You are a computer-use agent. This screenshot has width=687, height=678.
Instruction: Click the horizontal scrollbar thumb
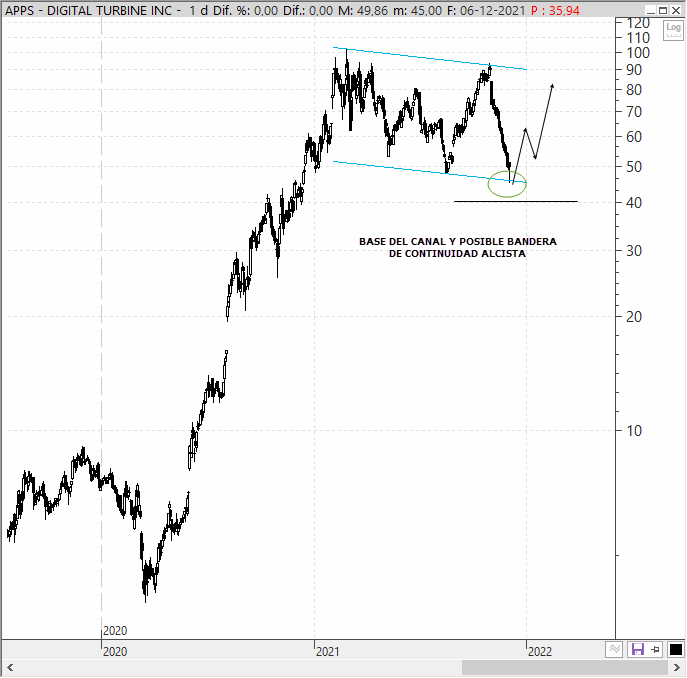pos(565,667)
